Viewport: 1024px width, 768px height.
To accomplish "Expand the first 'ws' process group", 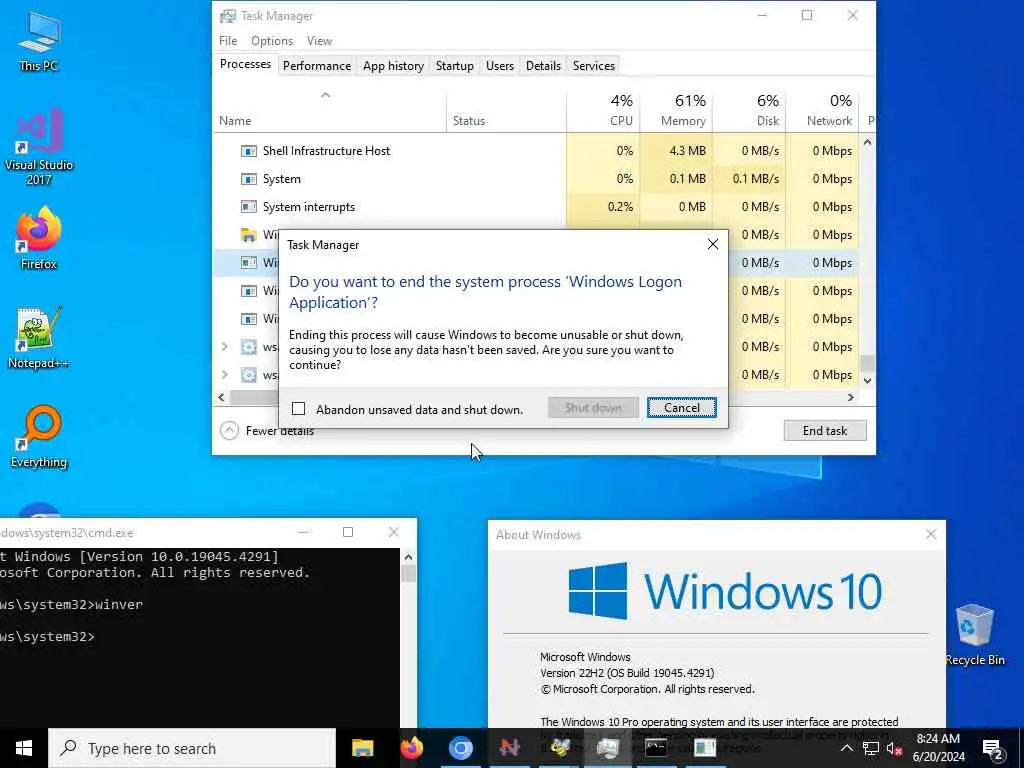I will click(225, 347).
